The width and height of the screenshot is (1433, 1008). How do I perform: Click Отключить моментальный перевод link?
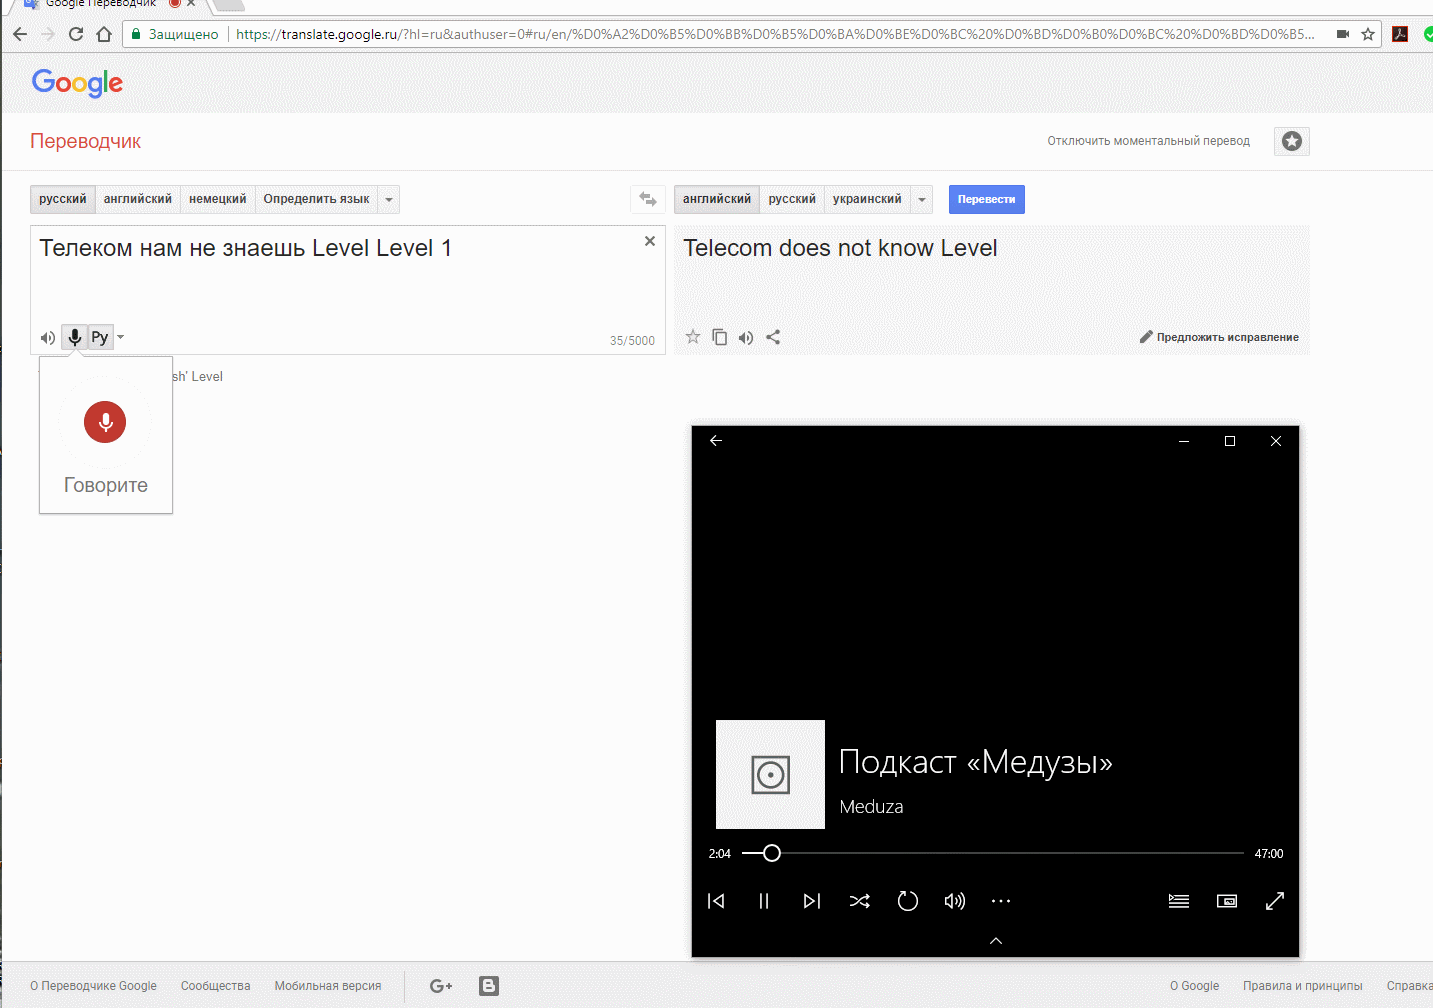click(x=1149, y=141)
